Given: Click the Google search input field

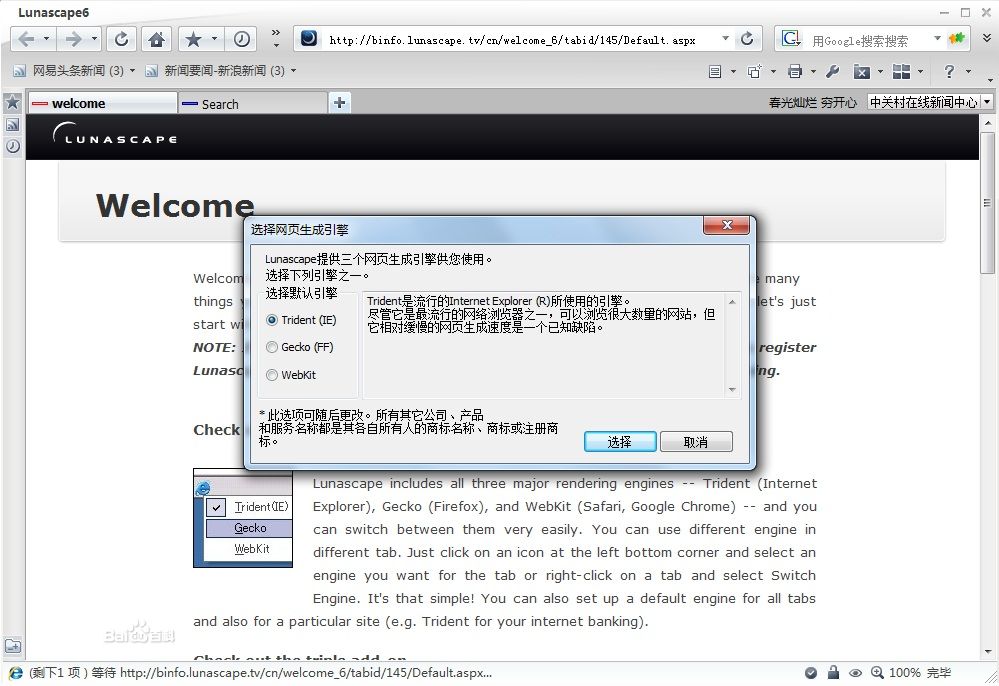Looking at the screenshot, I should 868,40.
